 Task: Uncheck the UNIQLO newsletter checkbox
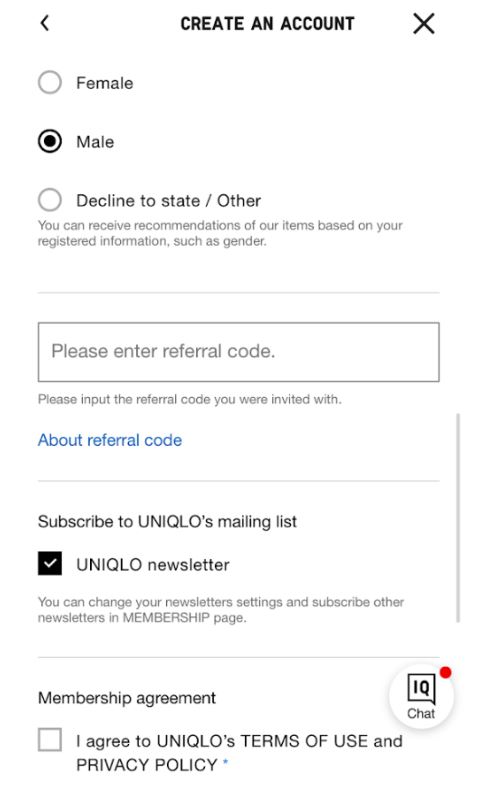click(50, 564)
